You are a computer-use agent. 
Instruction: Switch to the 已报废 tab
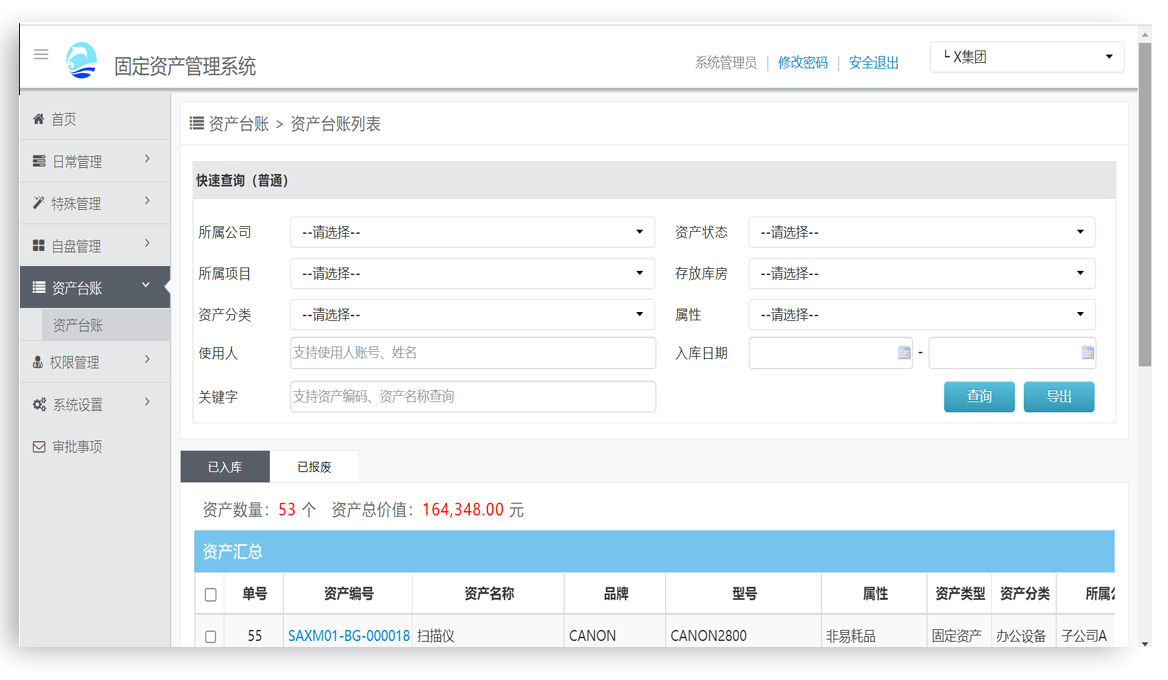(316, 466)
